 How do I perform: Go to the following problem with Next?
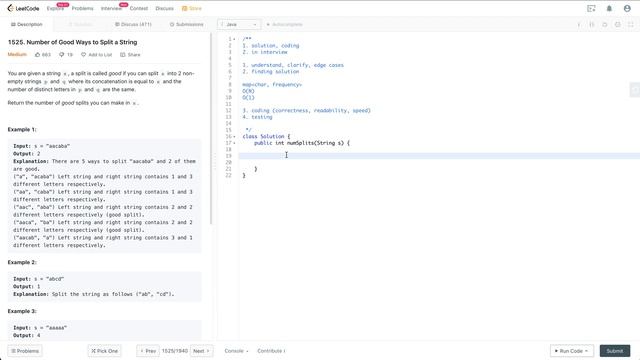(x=201, y=351)
